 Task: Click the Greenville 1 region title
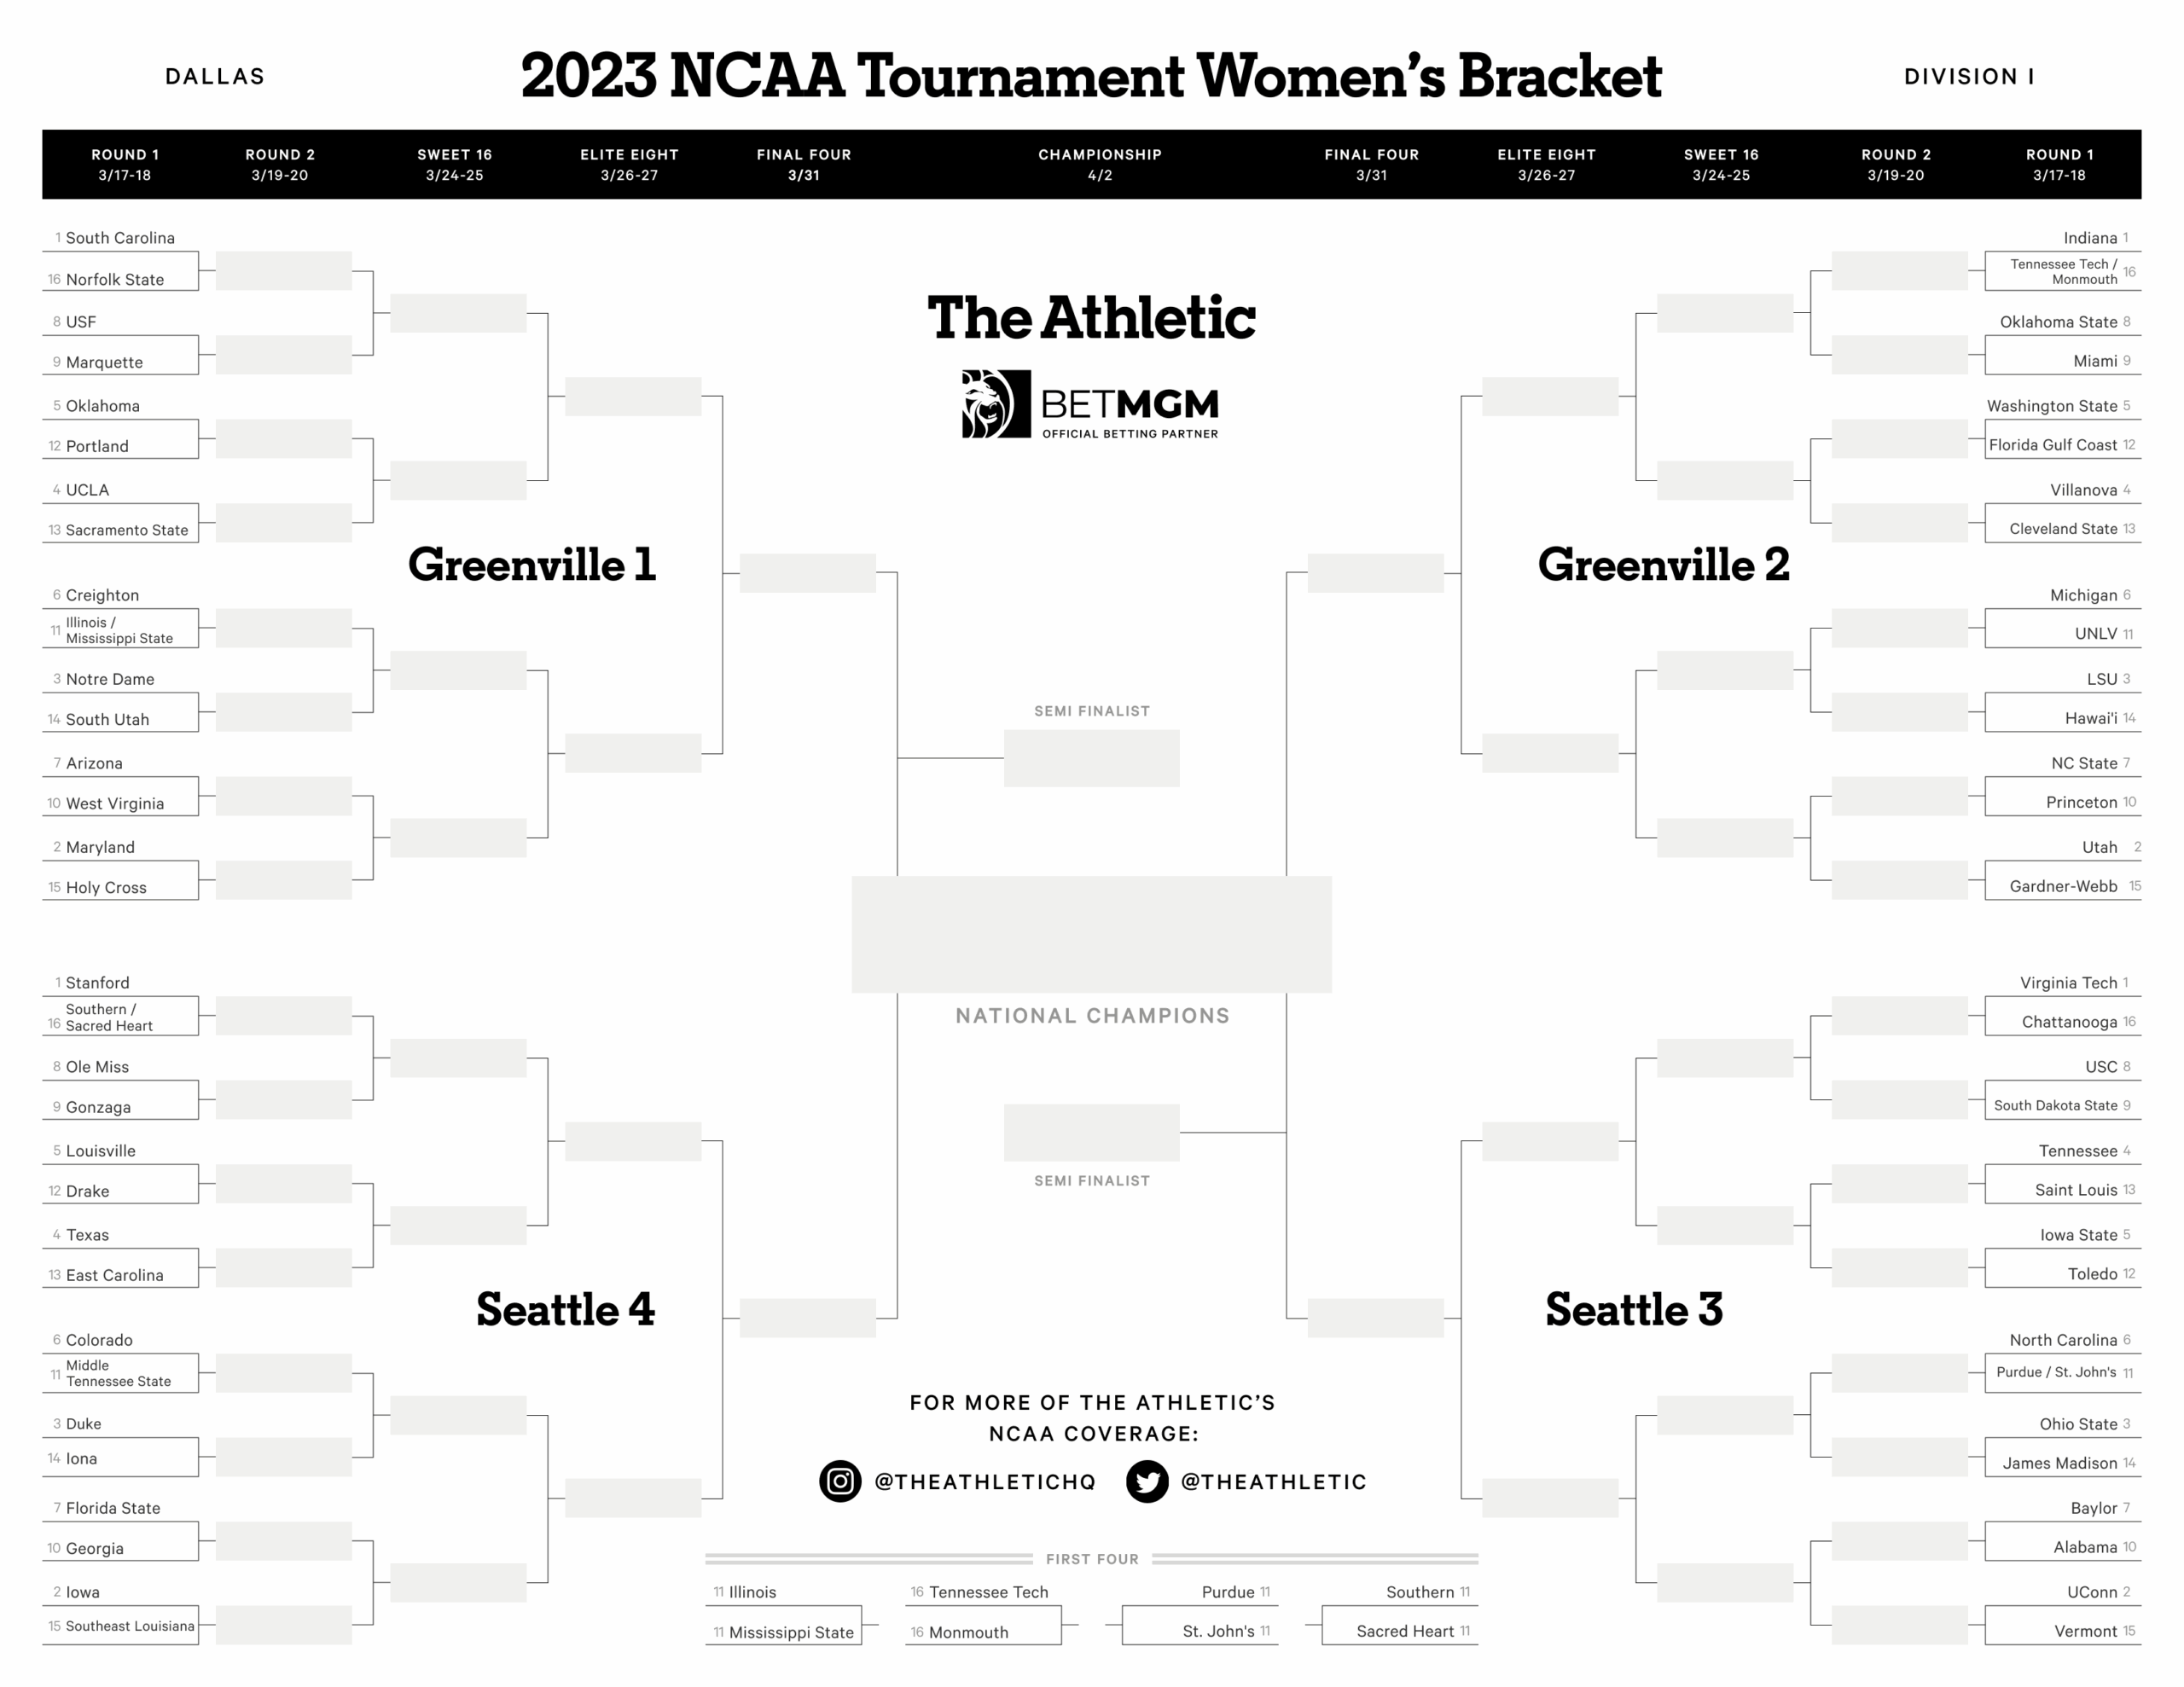click(x=531, y=565)
